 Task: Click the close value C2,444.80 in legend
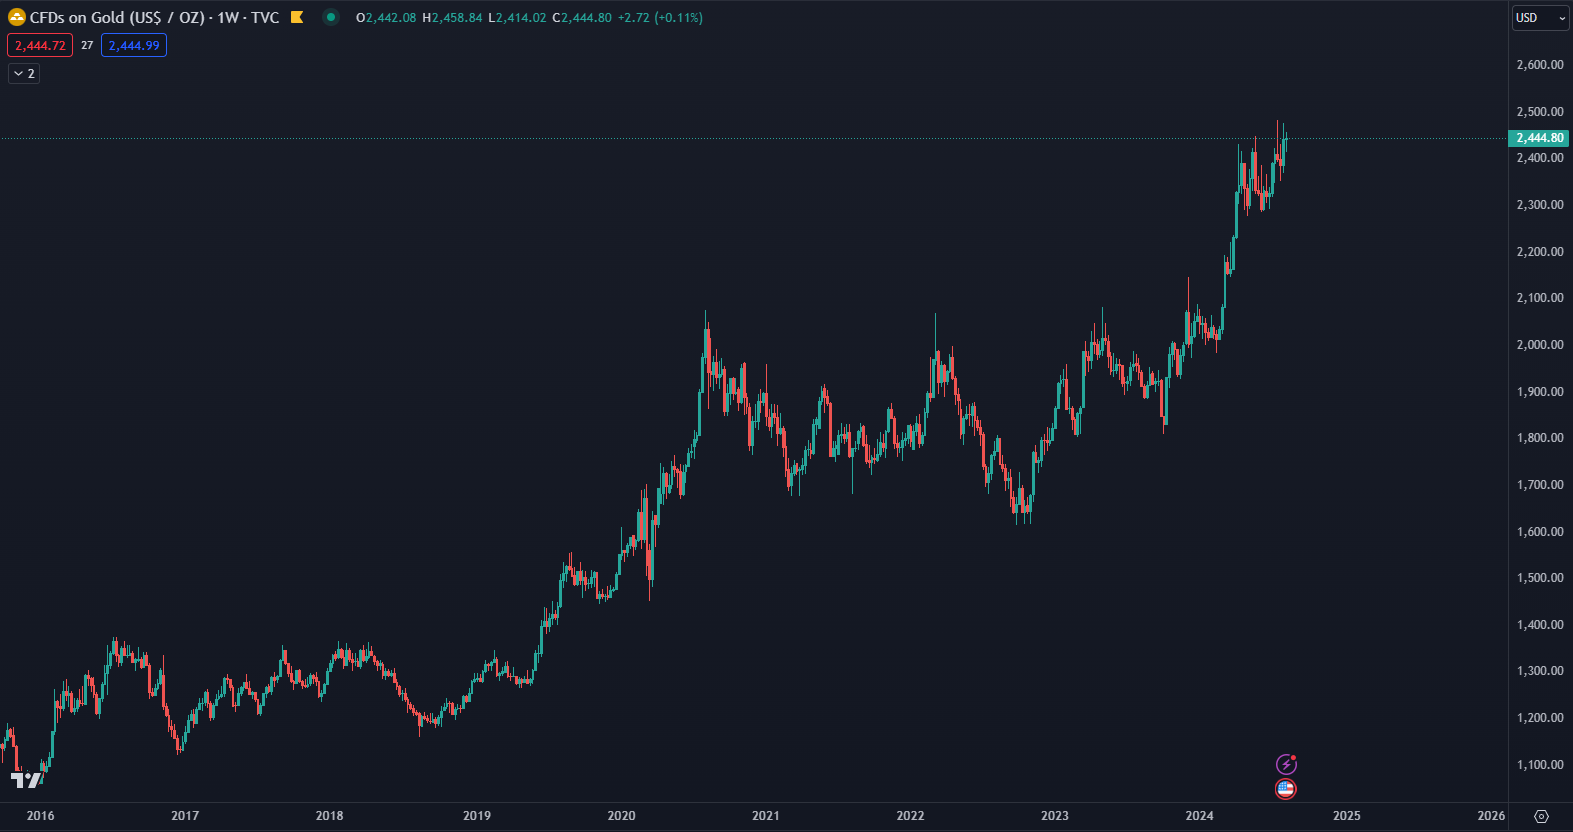(x=582, y=18)
